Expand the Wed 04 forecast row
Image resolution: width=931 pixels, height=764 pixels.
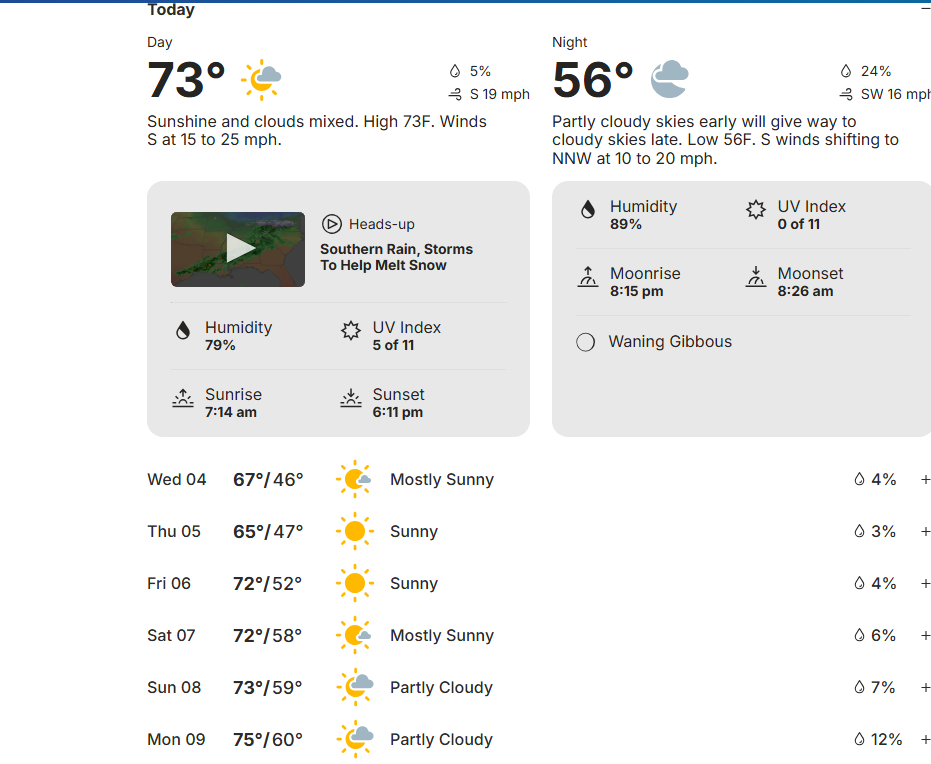(925, 479)
